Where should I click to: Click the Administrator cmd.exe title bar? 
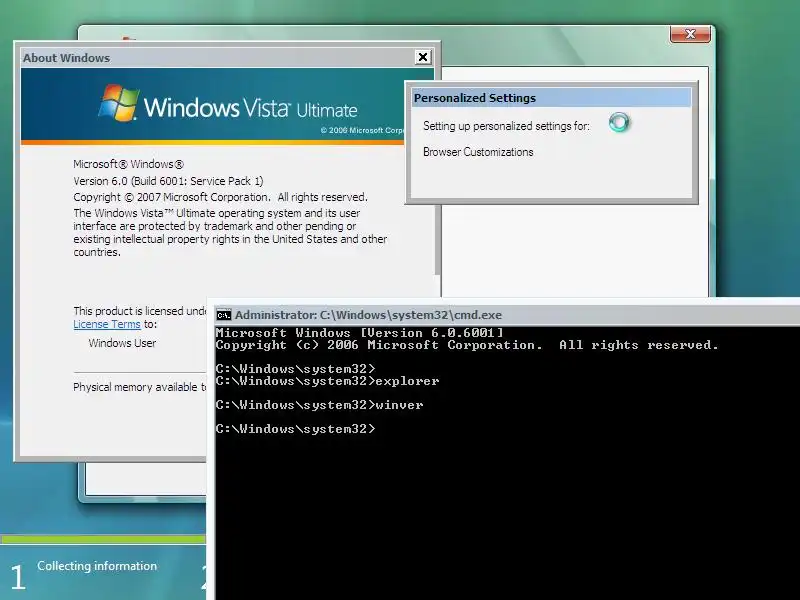(x=508, y=315)
